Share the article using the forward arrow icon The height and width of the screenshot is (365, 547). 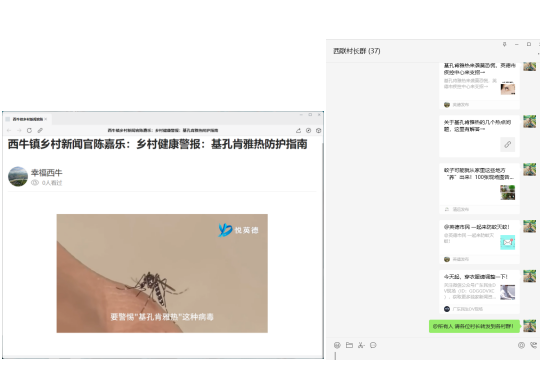point(298,130)
